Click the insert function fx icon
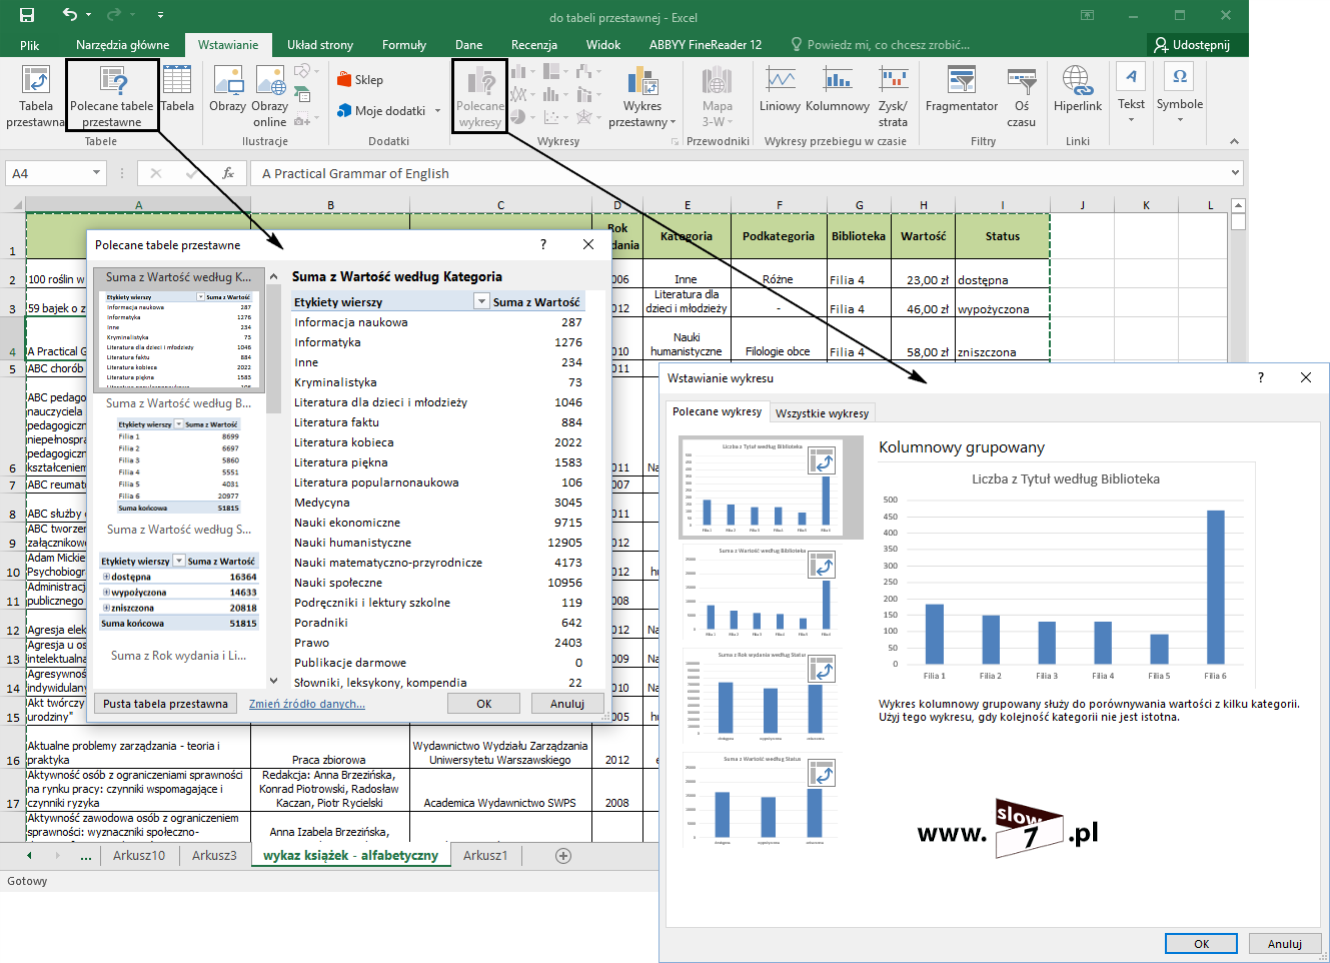1330x963 pixels. point(228,173)
